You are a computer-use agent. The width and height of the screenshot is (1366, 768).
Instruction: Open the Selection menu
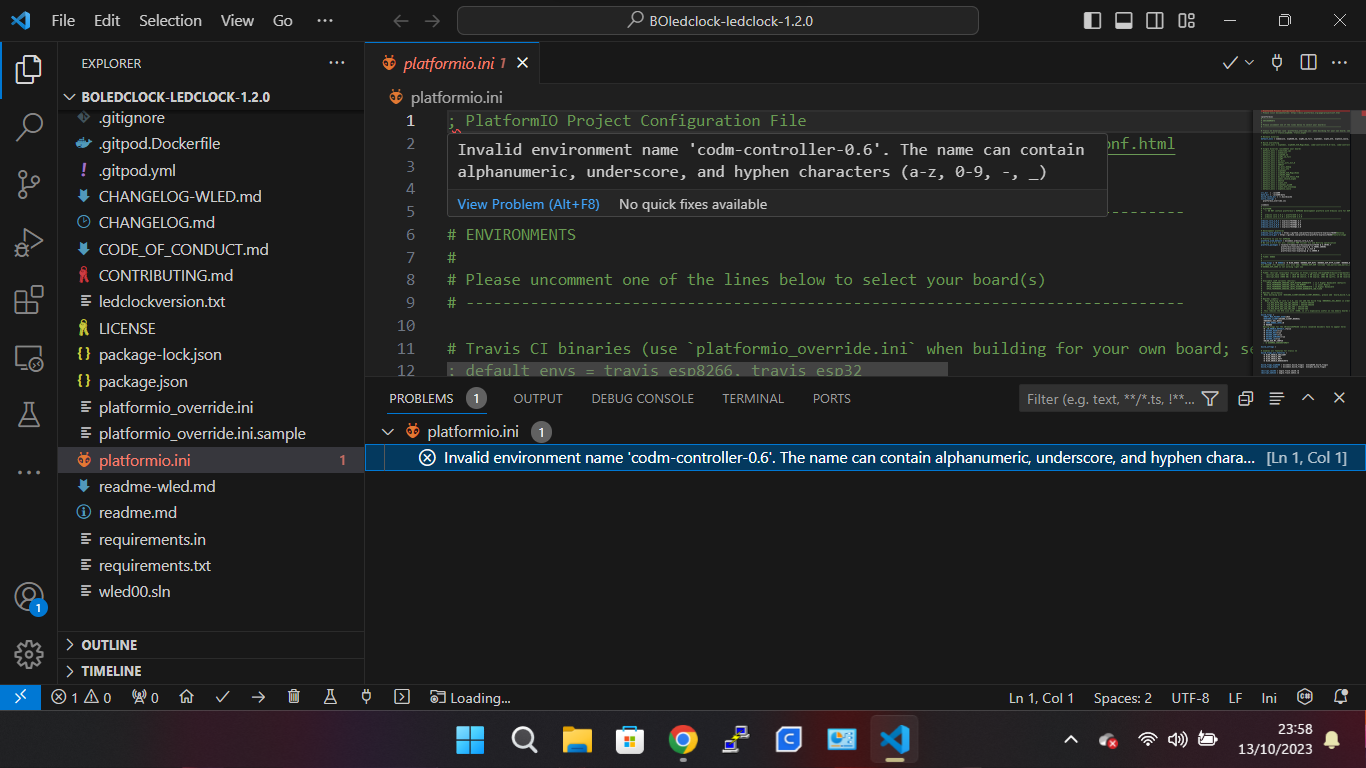tap(170, 20)
